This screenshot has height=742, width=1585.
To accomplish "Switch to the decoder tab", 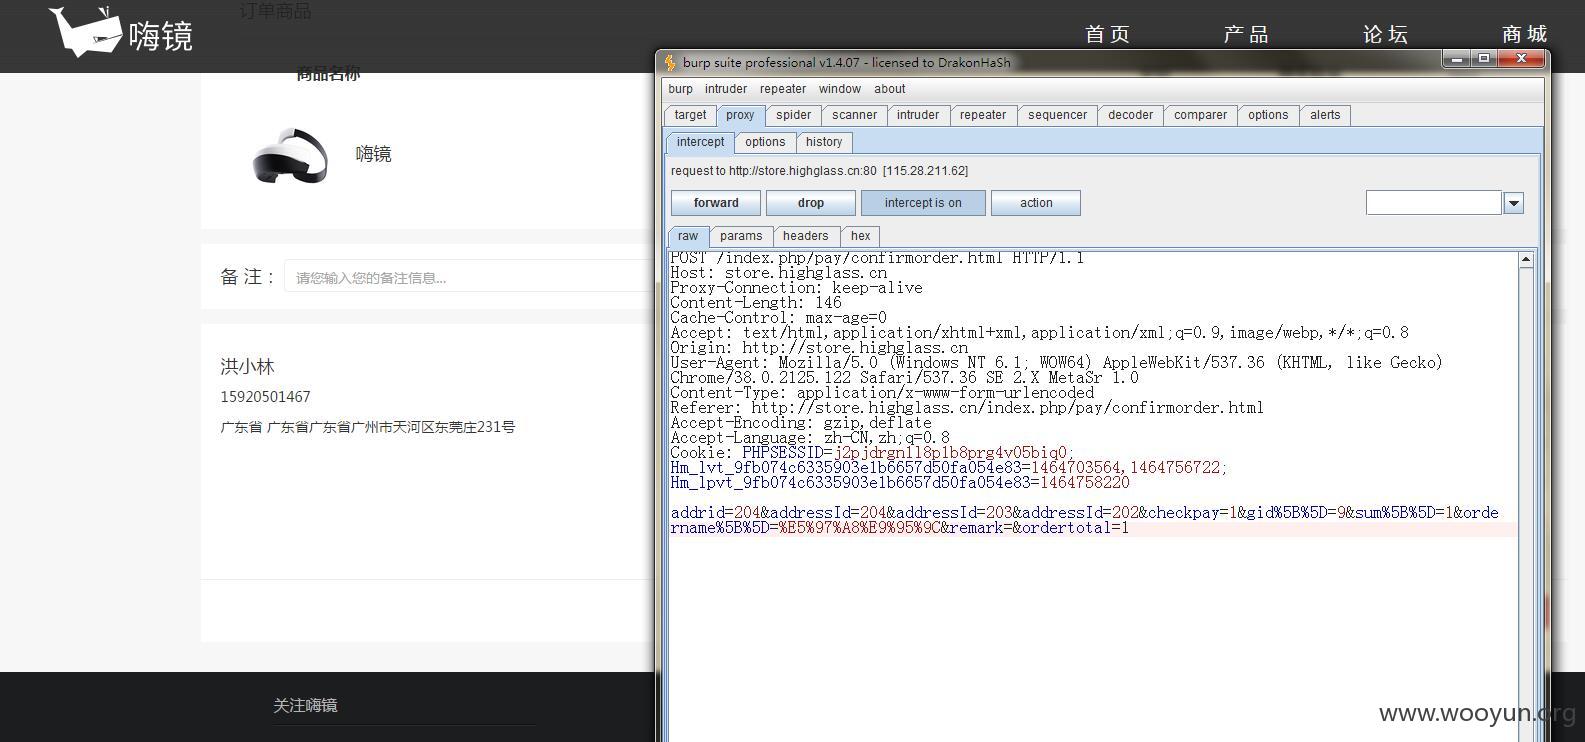I will 1131,115.
